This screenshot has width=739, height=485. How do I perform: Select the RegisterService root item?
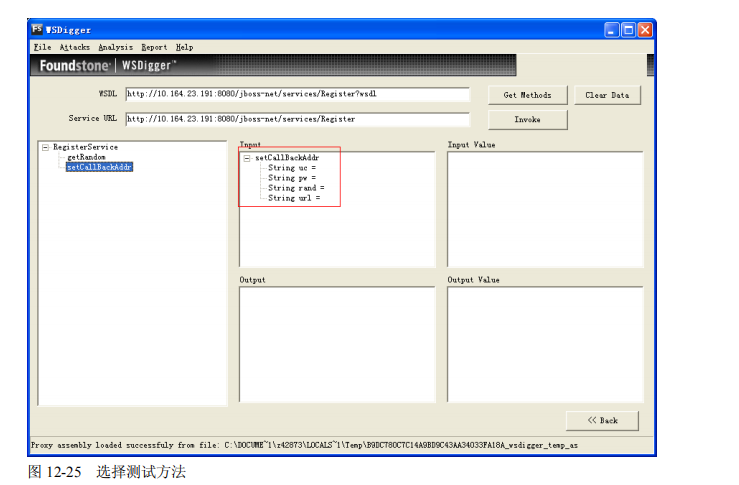point(85,147)
